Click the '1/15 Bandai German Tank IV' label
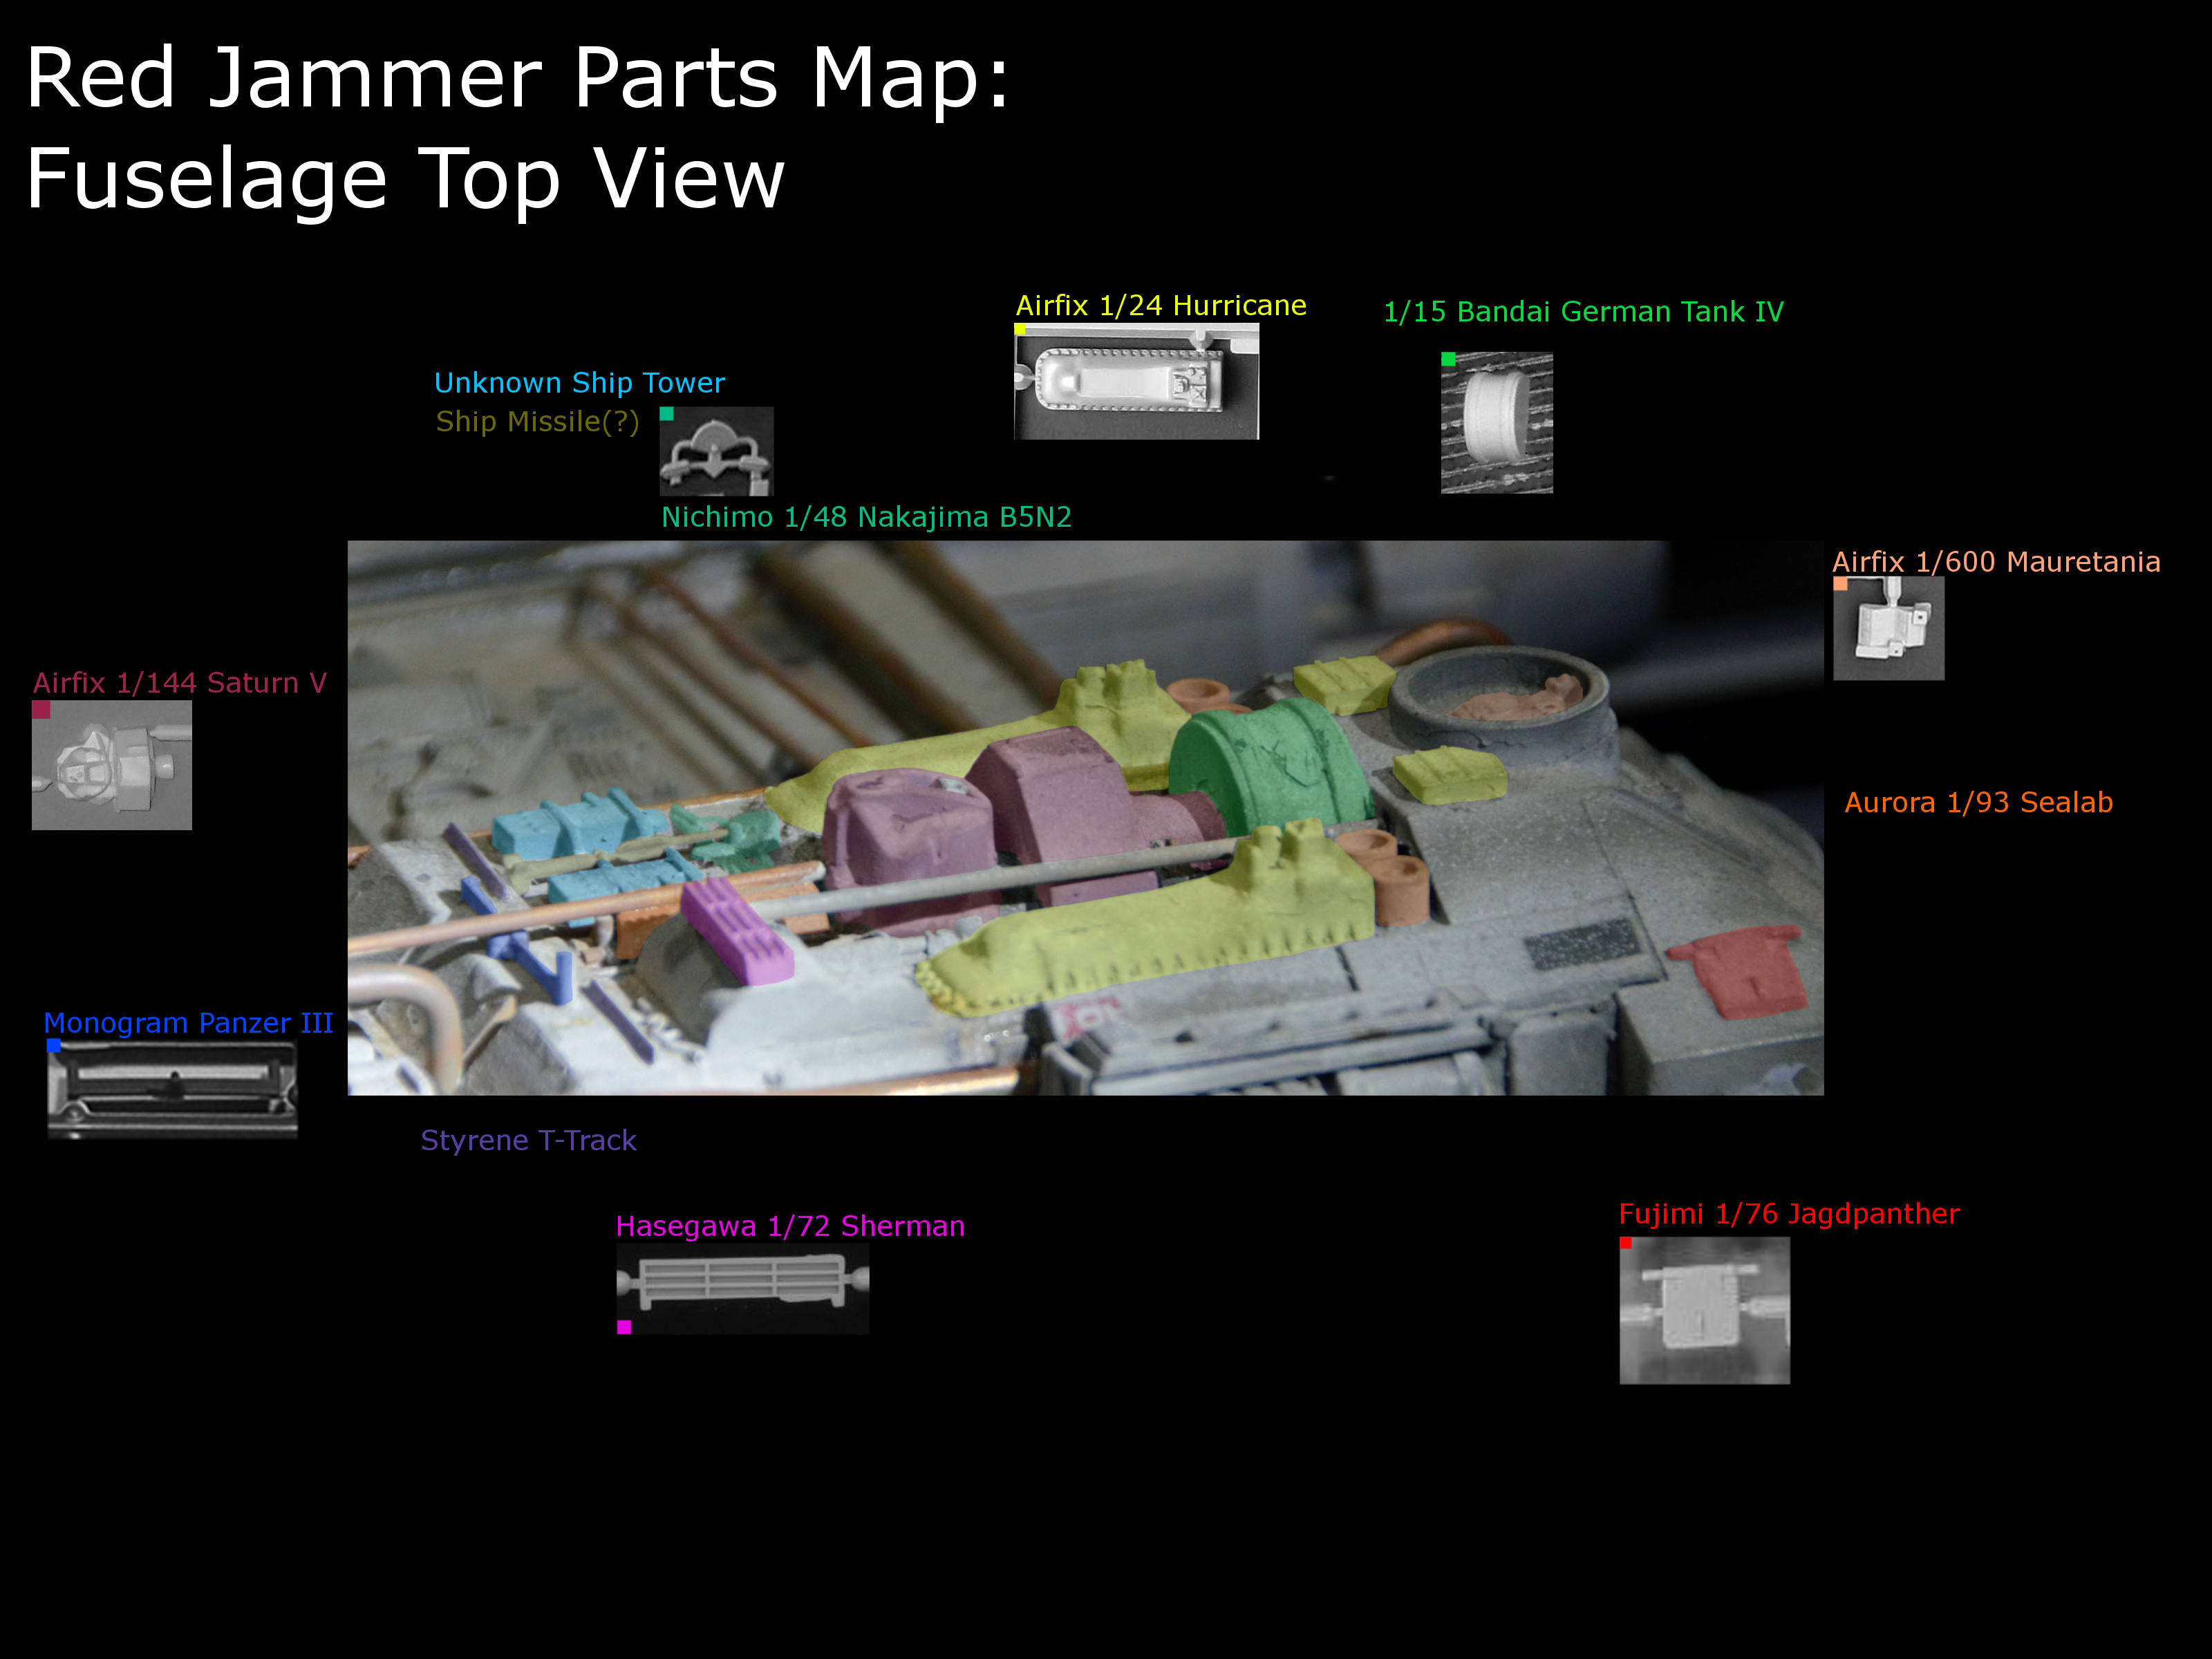Viewport: 2212px width, 1659px height. [x=1583, y=312]
